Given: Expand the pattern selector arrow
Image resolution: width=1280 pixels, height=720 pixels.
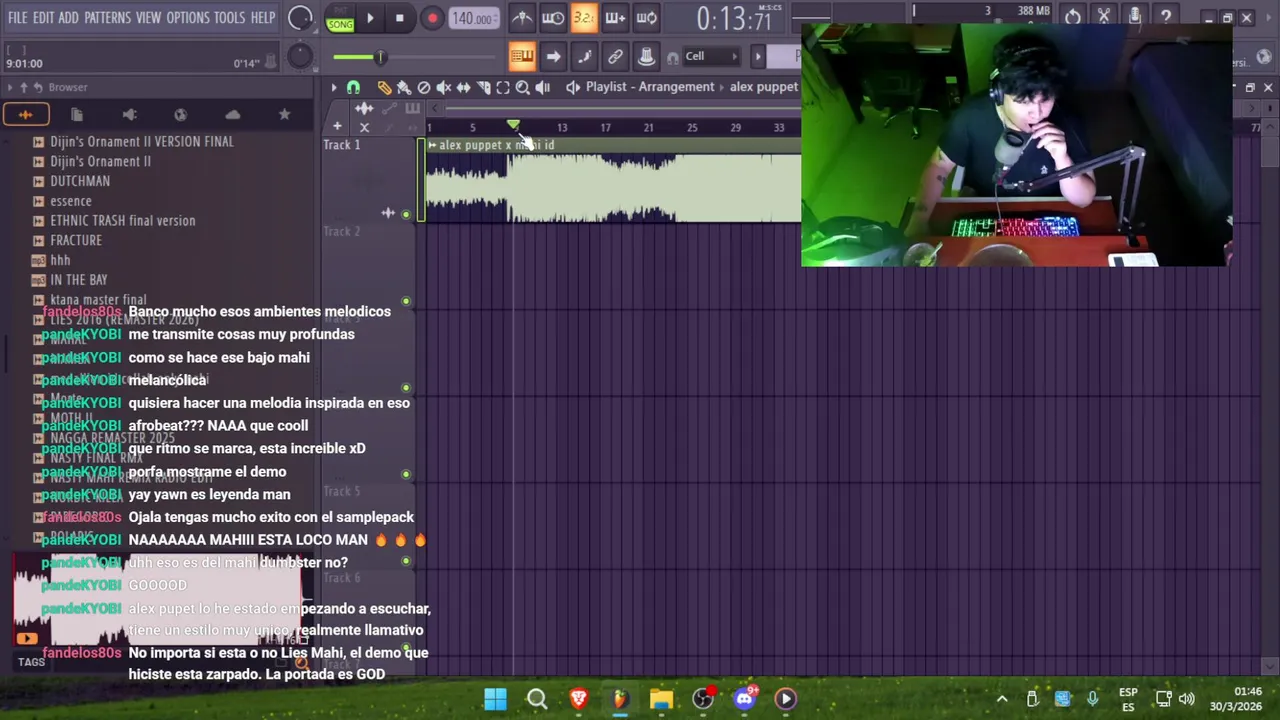Looking at the screenshot, I should (758, 57).
